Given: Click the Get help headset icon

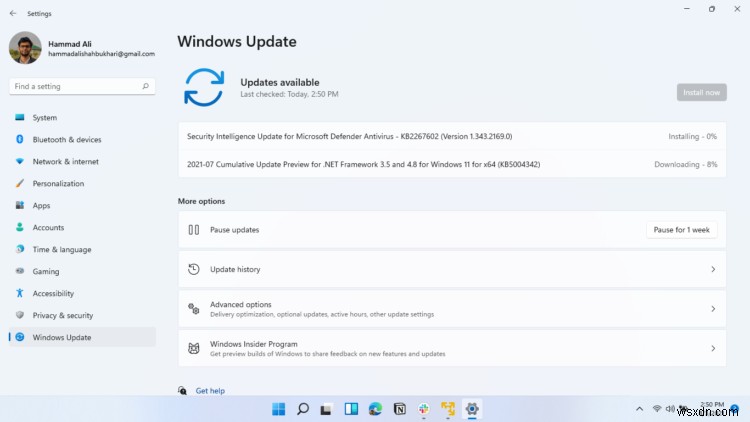Looking at the screenshot, I should point(182,390).
